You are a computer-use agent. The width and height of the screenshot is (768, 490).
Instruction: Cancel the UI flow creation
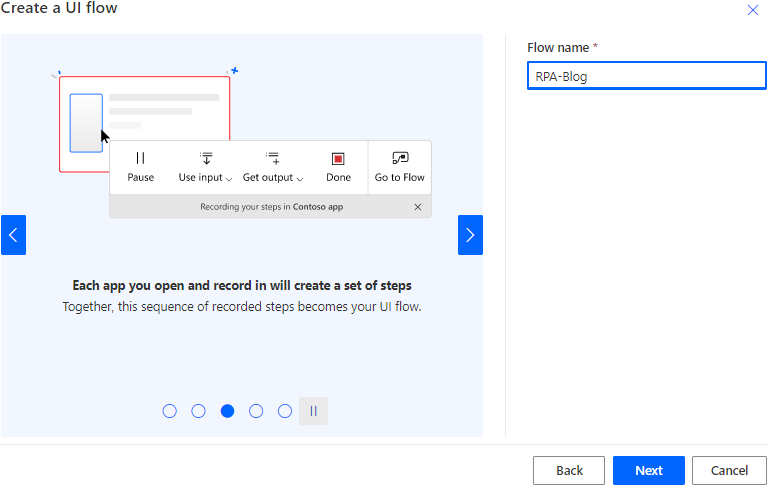coord(729,470)
